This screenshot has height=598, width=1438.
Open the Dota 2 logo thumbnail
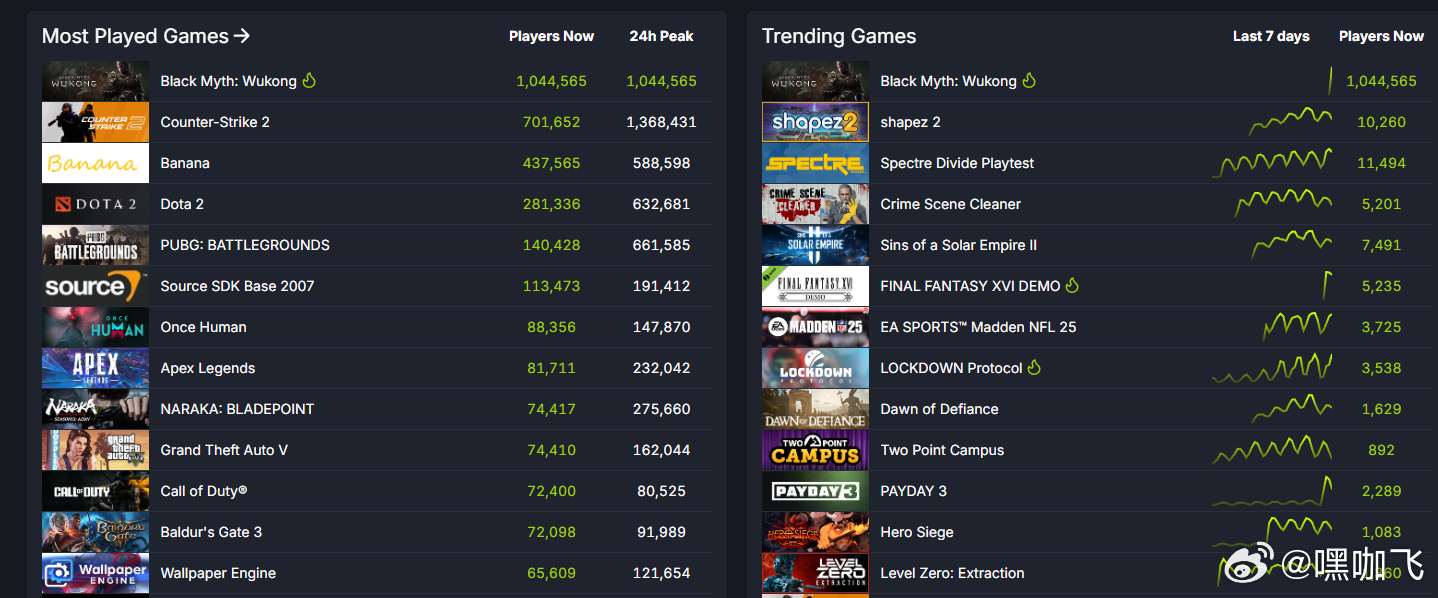pyautogui.click(x=95, y=204)
